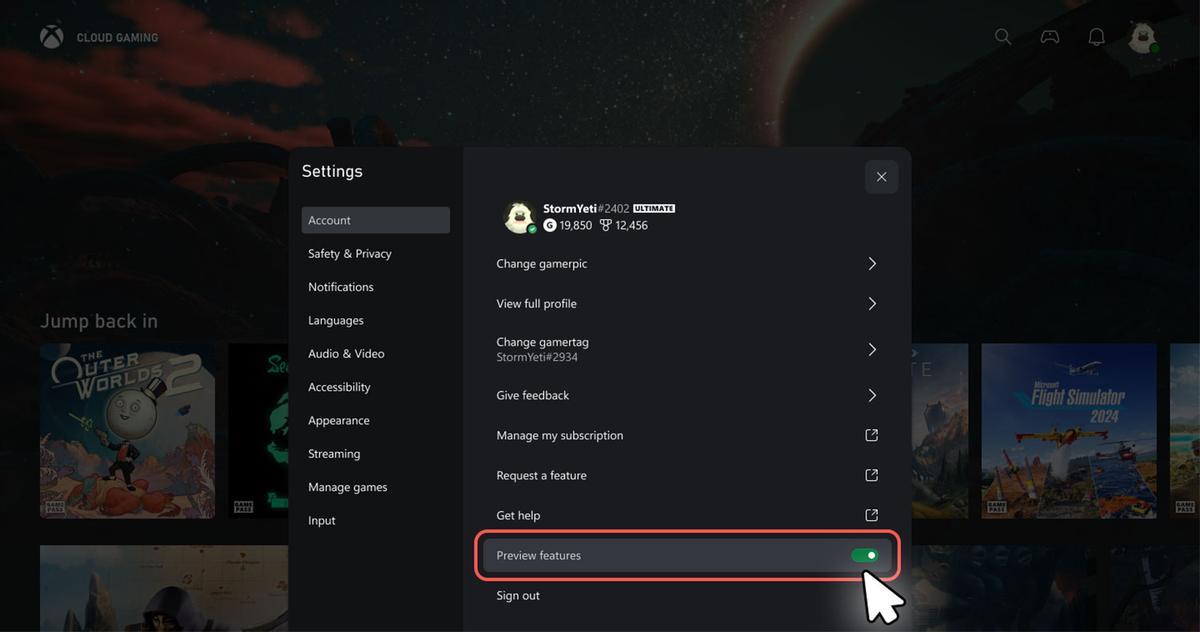1200x632 pixels.
Task: Open notifications bell icon
Action: 1097,37
